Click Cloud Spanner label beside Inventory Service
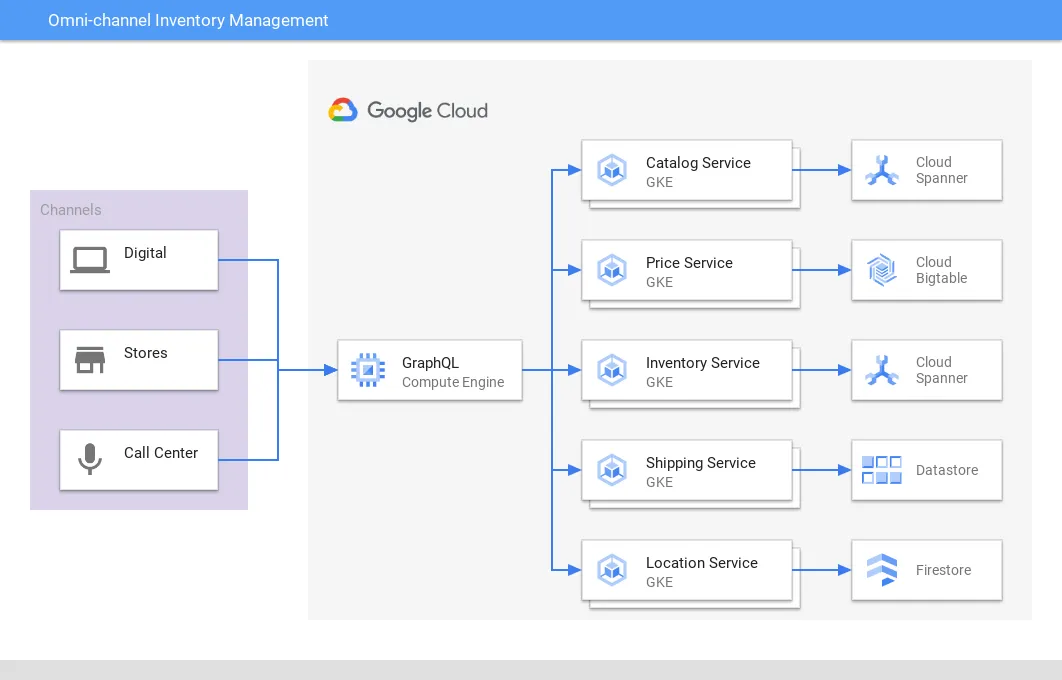 (x=941, y=370)
